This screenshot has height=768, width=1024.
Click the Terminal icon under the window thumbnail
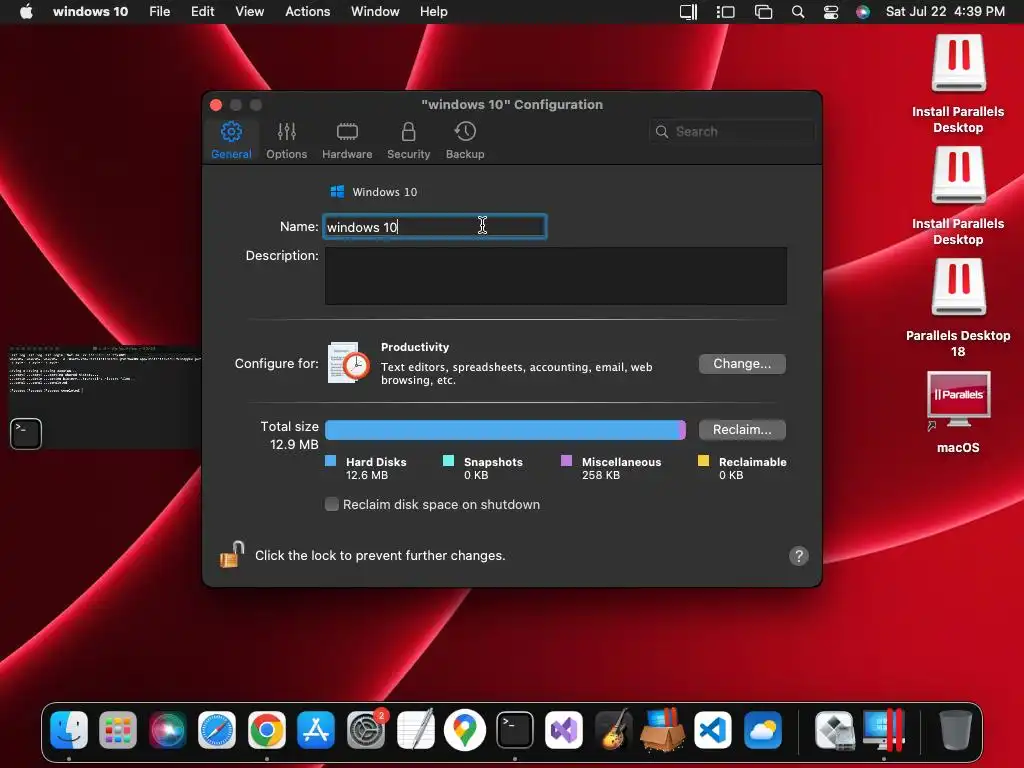[x=26, y=434]
